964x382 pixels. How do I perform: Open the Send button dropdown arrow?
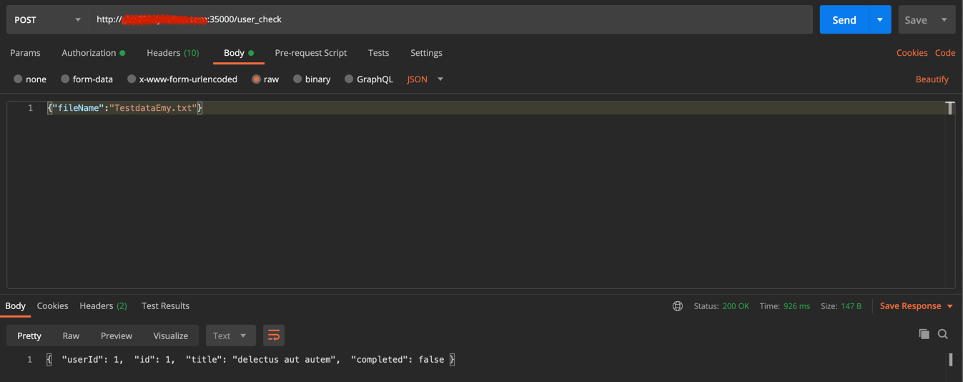pyautogui.click(x=880, y=20)
